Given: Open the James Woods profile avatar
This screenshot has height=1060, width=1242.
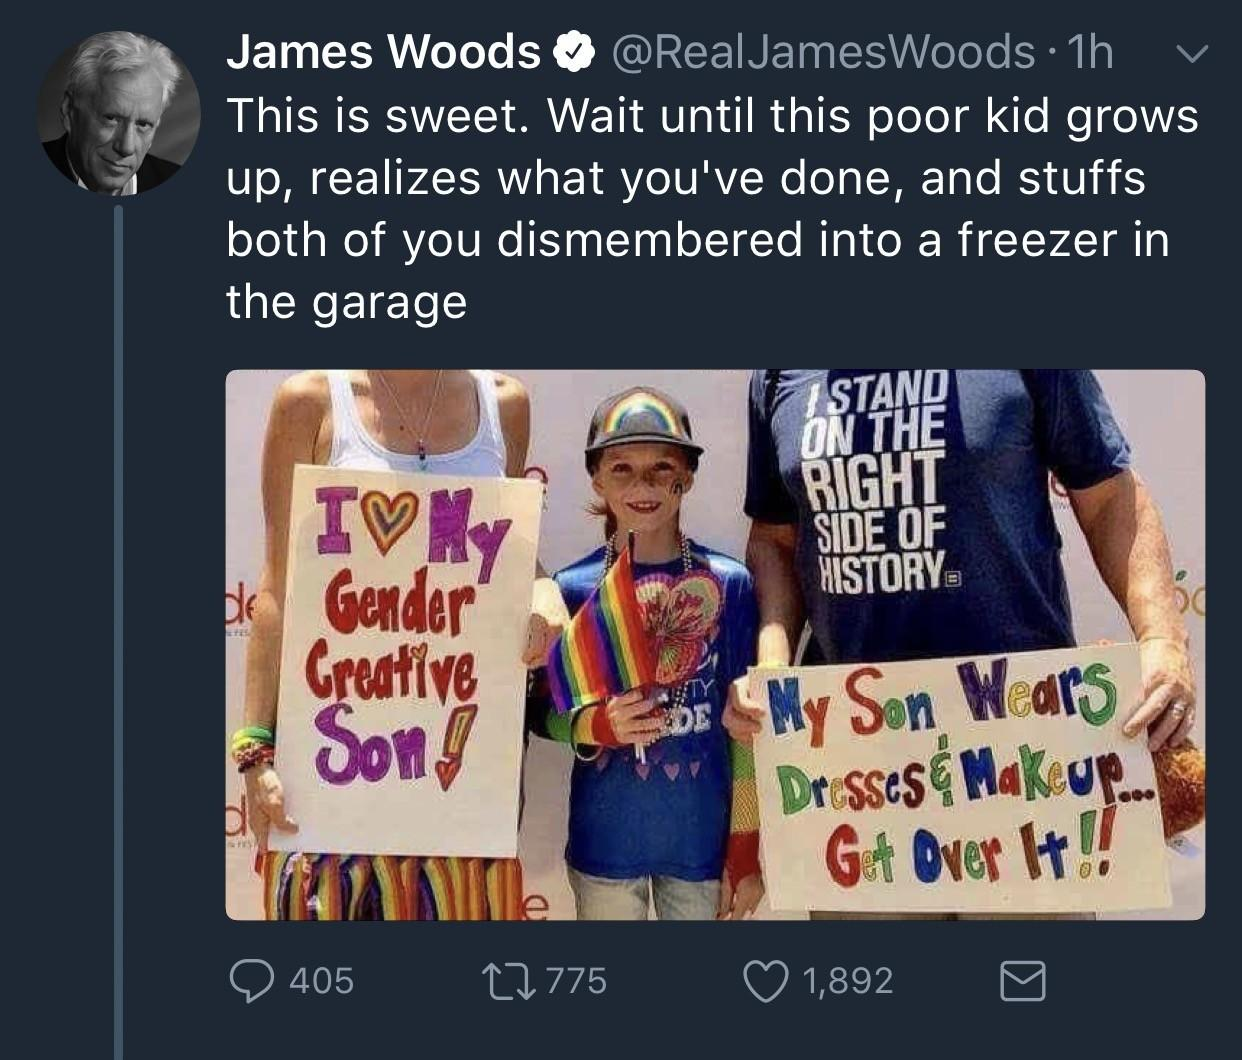Looking at the screenshot, I should click(118, 112).
